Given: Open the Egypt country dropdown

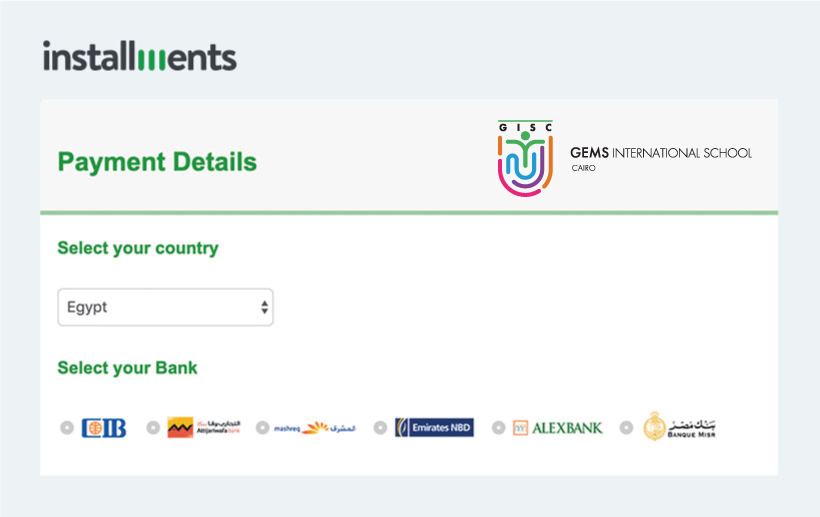Looking at the screenshot, I should coord(165,307).
